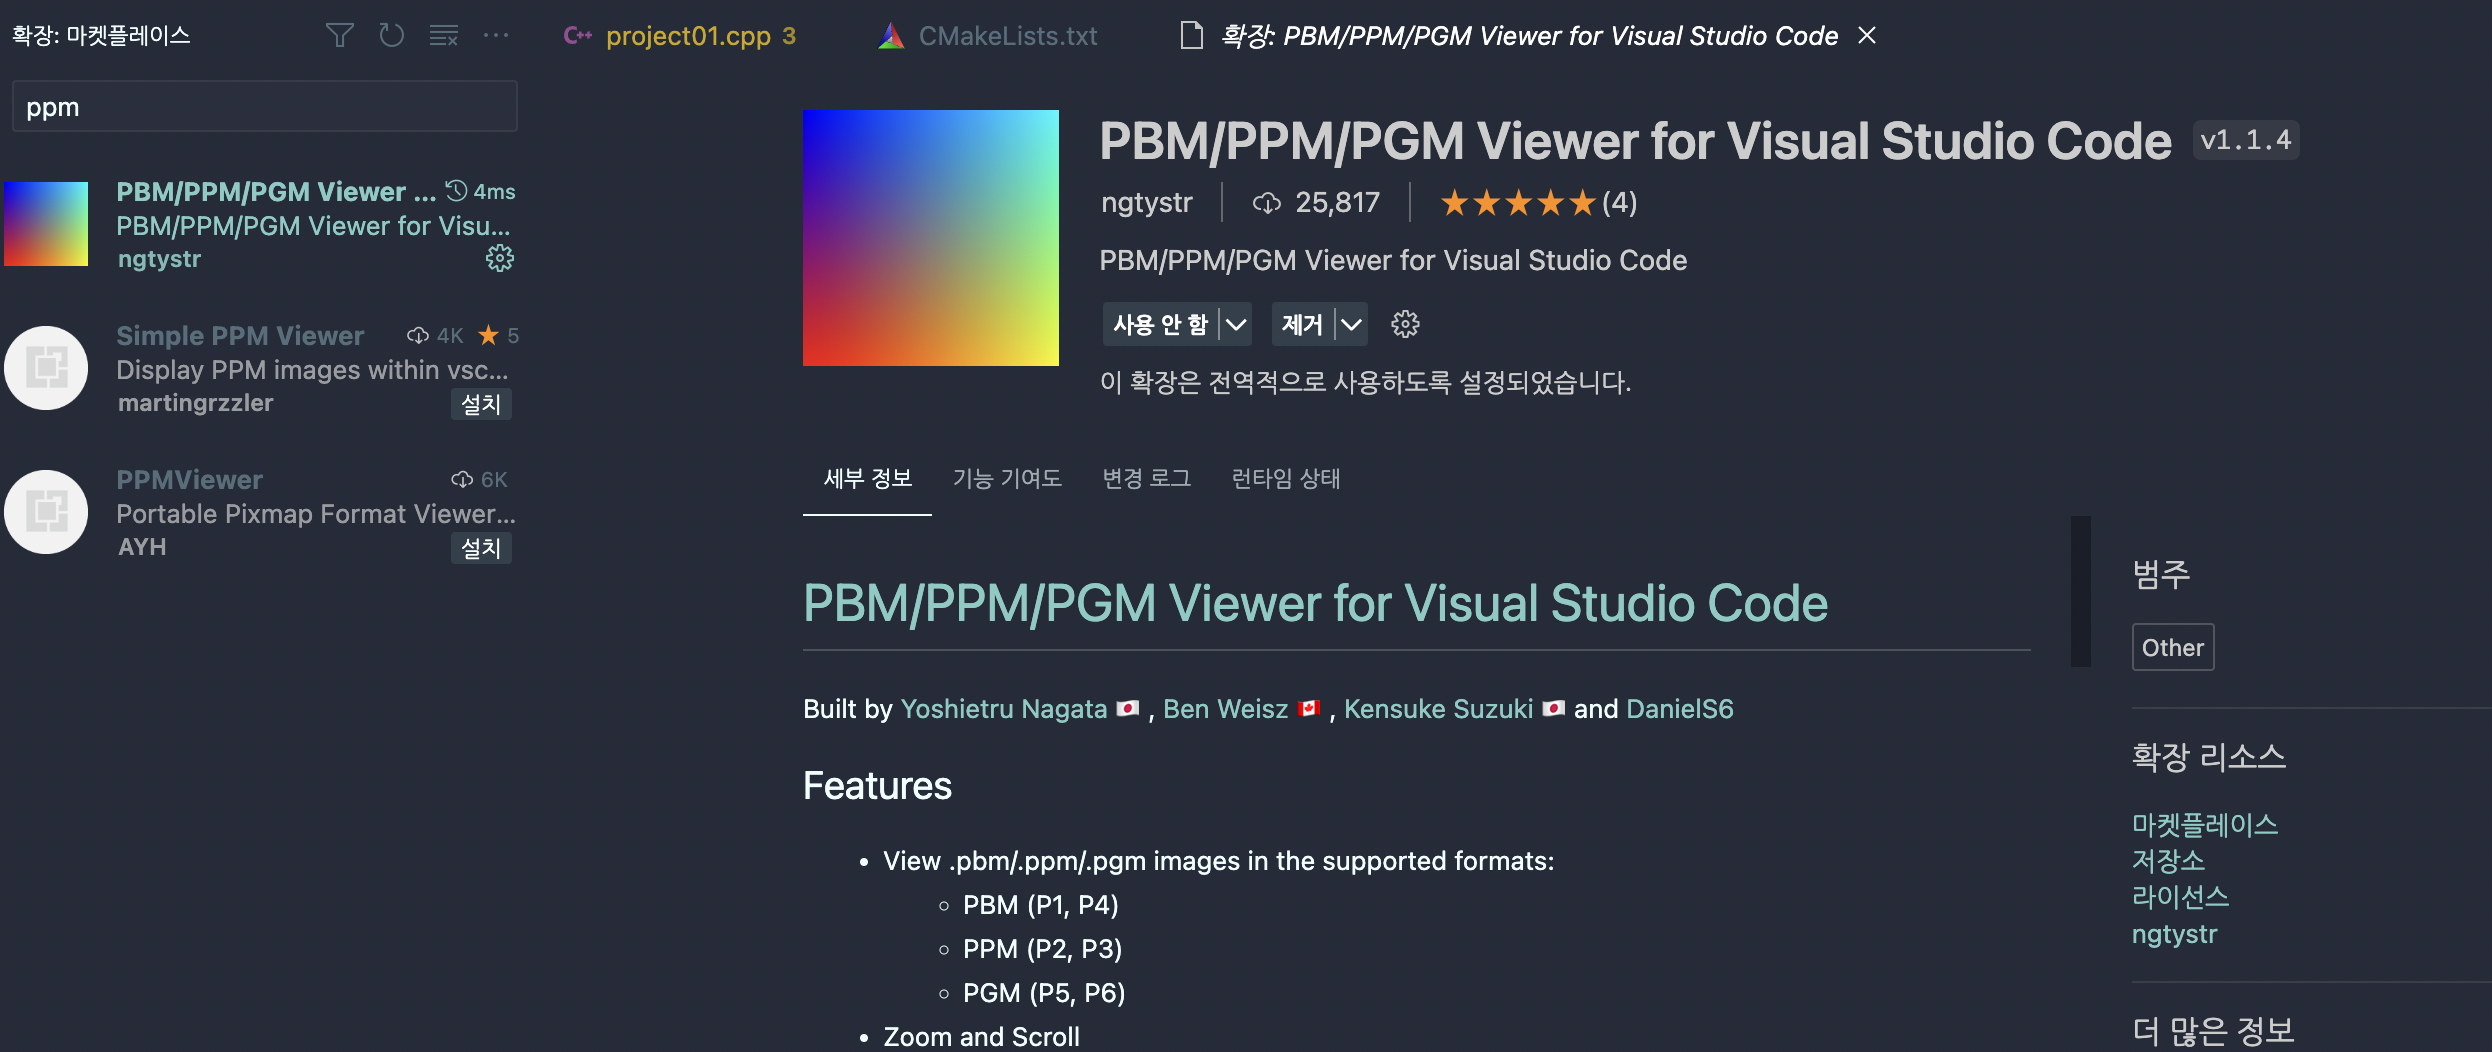
Task: Expand the 제거 dropdown arrow
Action: (x=1351, y=324)
